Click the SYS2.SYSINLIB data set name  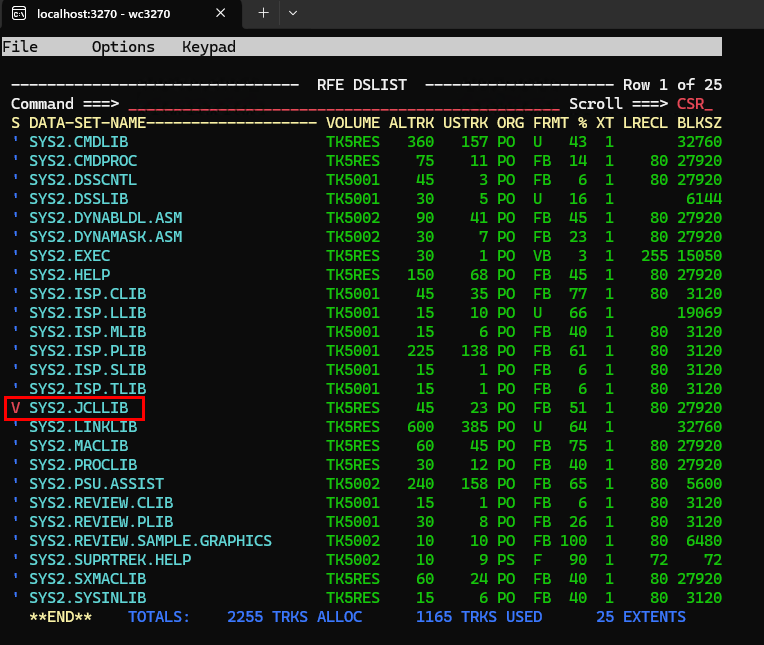click(88, 598)
